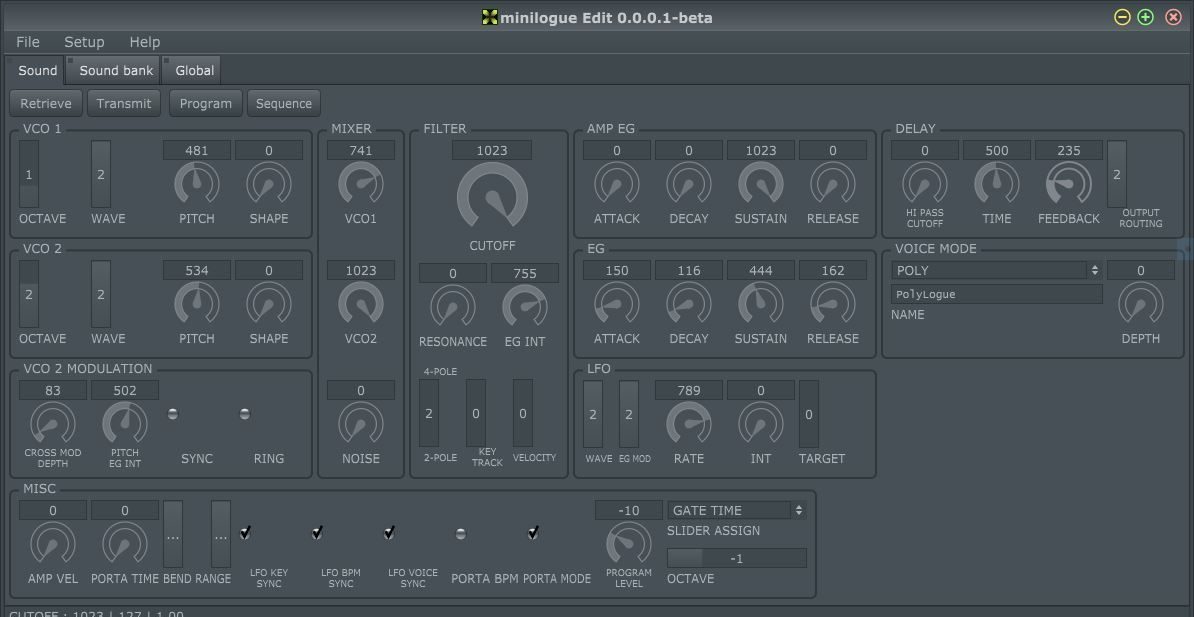1194x617 pixels.
Task: Open the Setup menu
Action: point(84,42)
